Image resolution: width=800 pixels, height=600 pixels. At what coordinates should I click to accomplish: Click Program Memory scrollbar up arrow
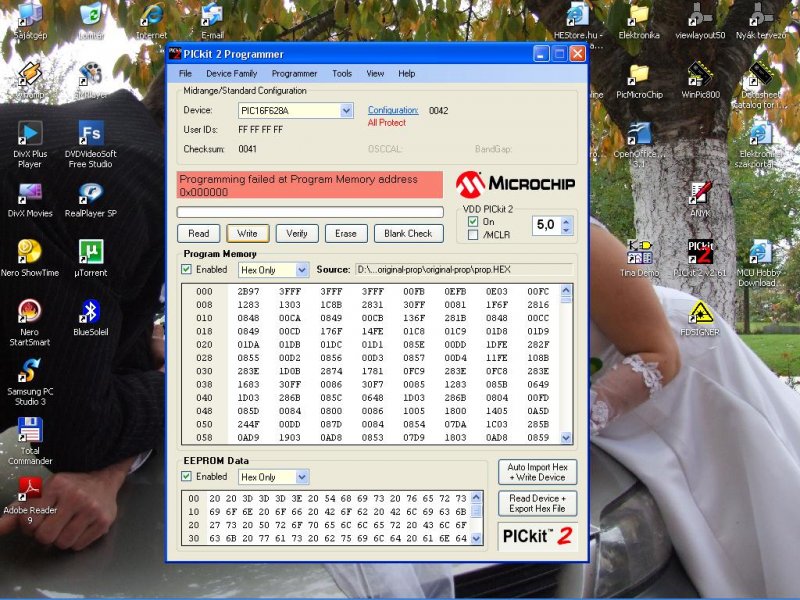(566, 291)
